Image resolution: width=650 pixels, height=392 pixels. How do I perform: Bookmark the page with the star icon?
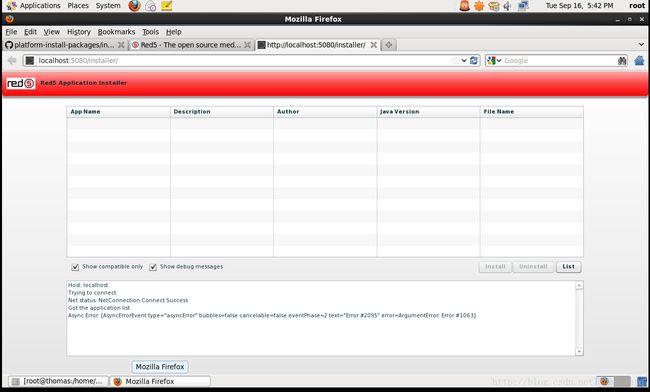[456, 60]
